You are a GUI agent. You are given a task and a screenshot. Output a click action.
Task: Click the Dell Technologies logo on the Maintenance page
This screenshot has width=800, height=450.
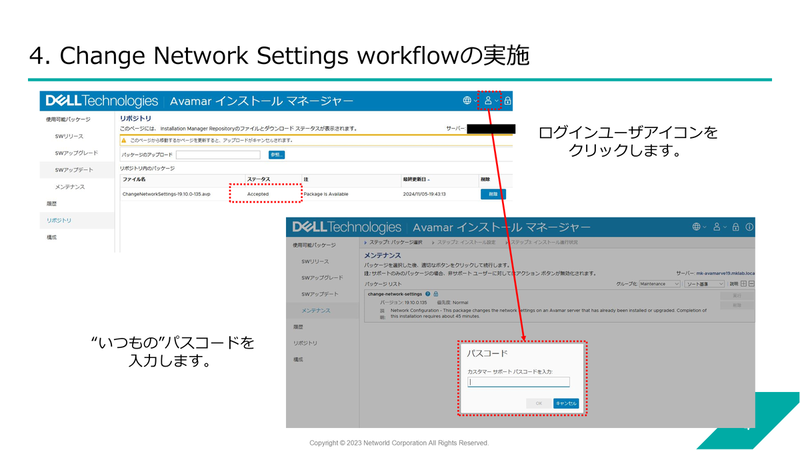(346, 227)
